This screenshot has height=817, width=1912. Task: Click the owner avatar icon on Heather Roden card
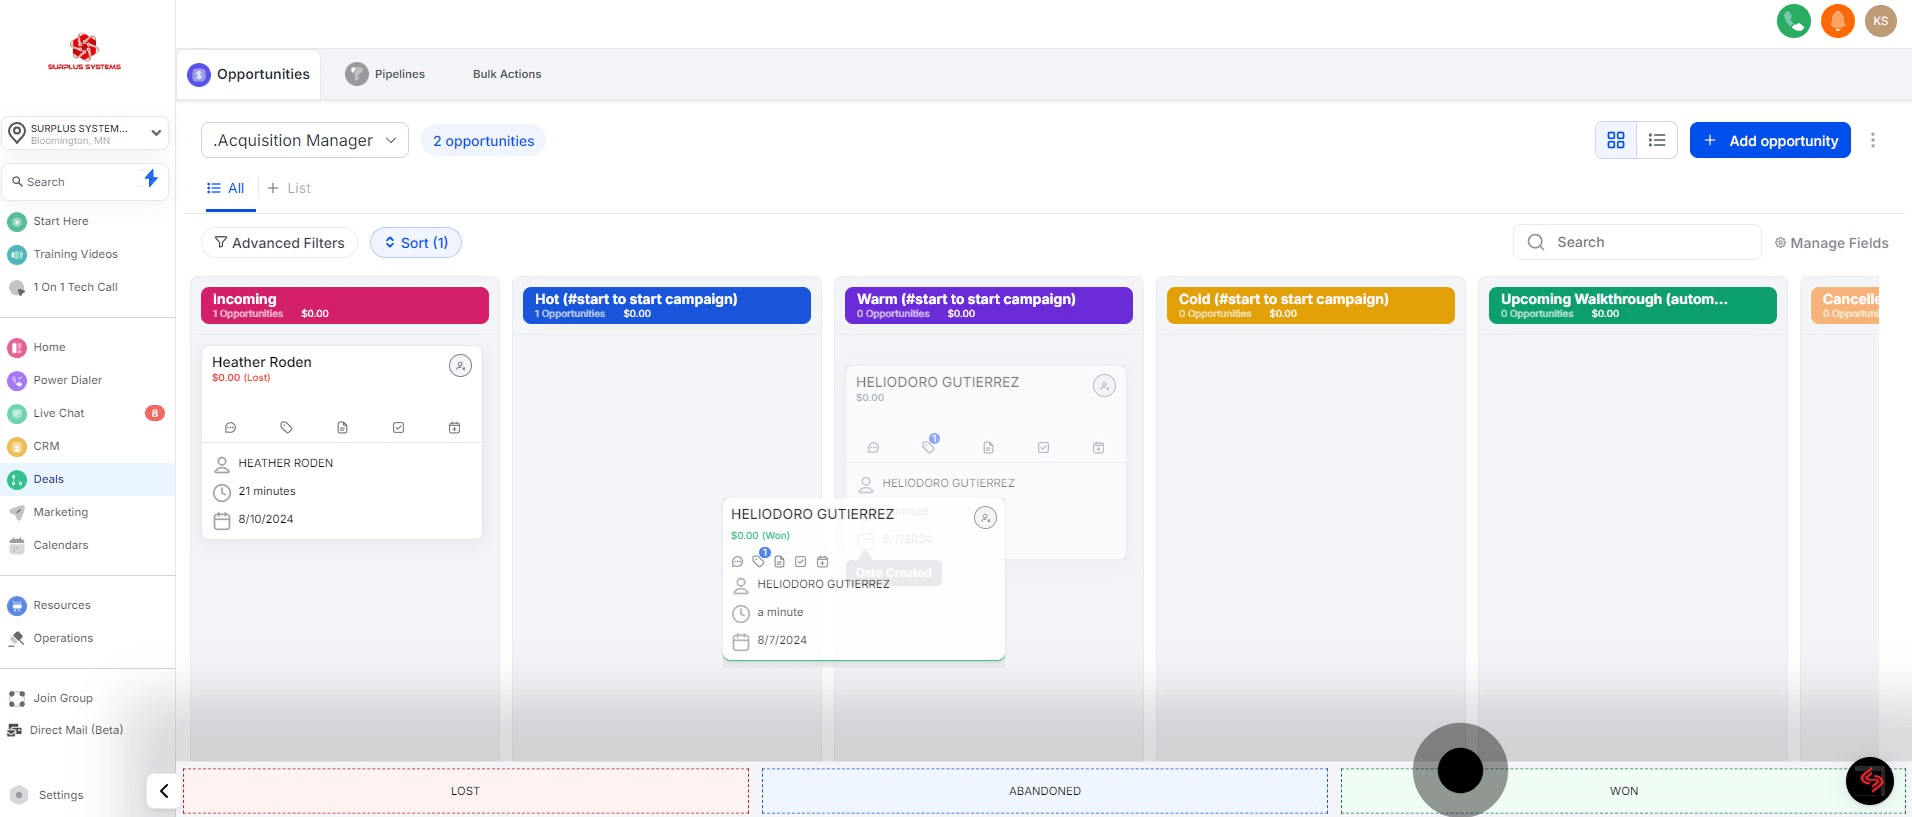pos(460,366)
